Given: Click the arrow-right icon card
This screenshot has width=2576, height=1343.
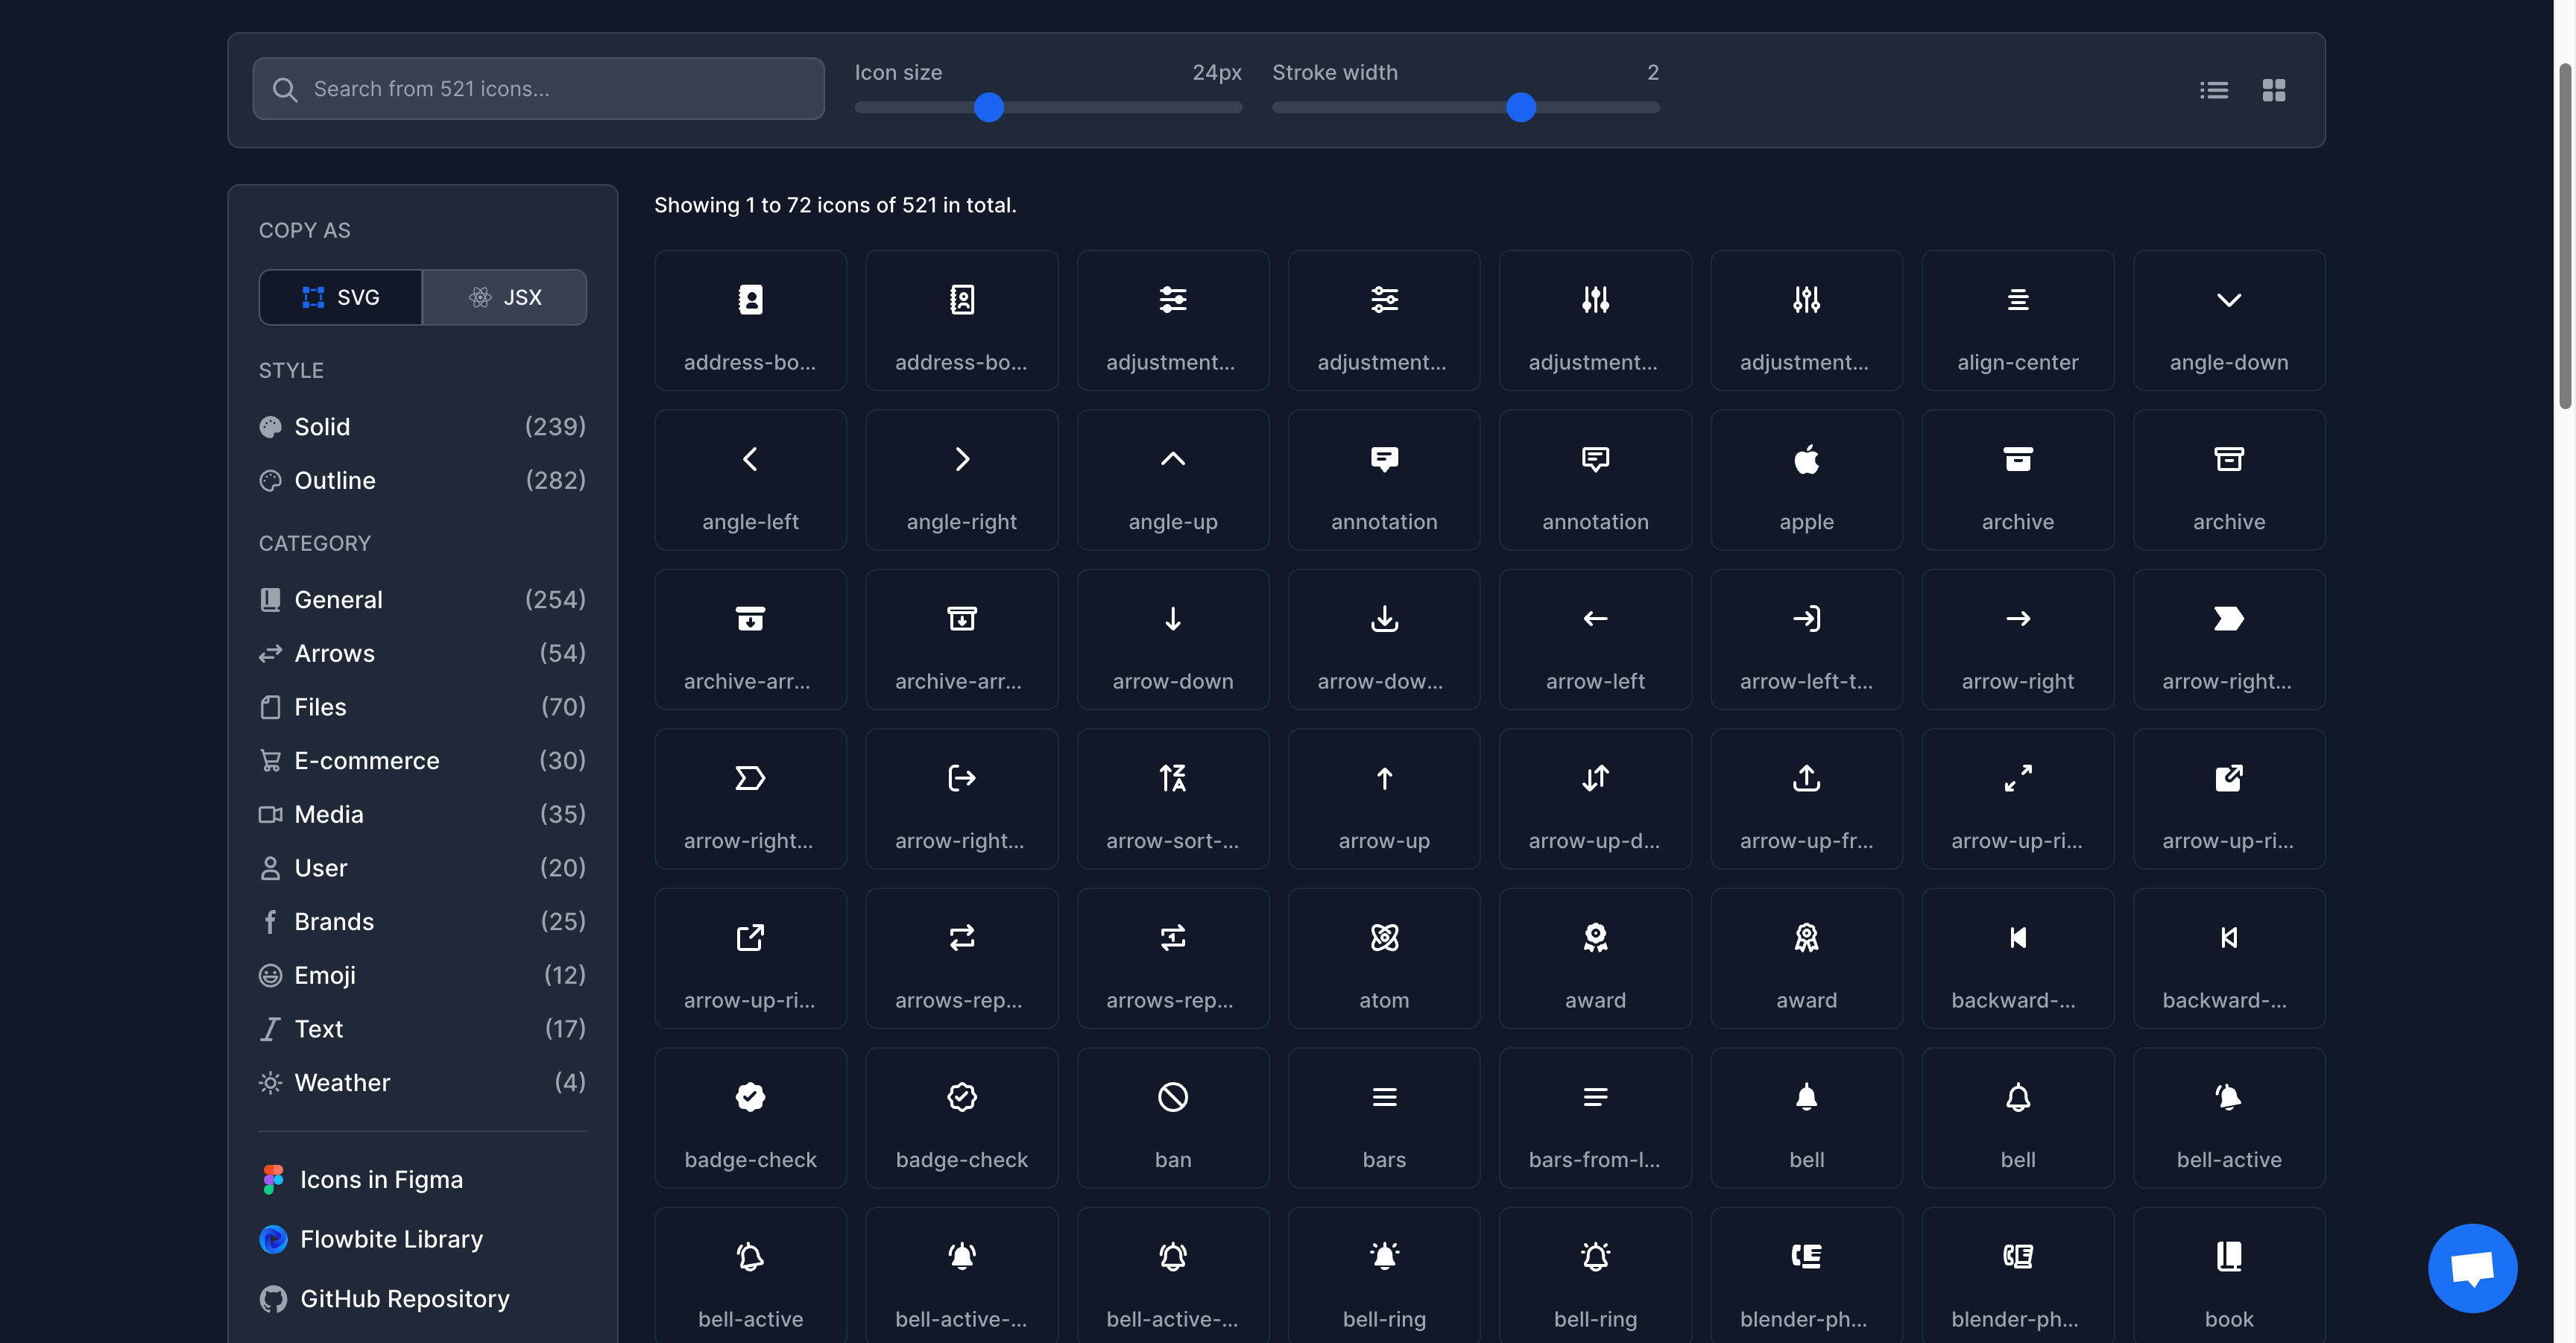Looking at the screenshot, I should pos(2017,639).
